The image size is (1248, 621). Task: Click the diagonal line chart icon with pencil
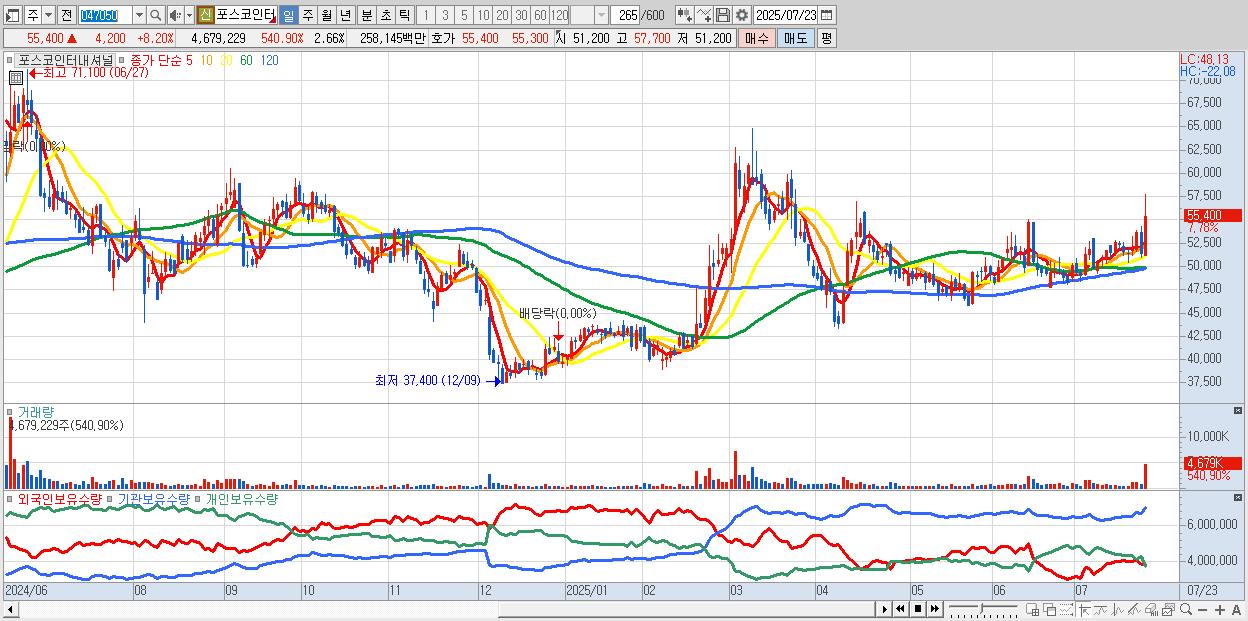1134,608
